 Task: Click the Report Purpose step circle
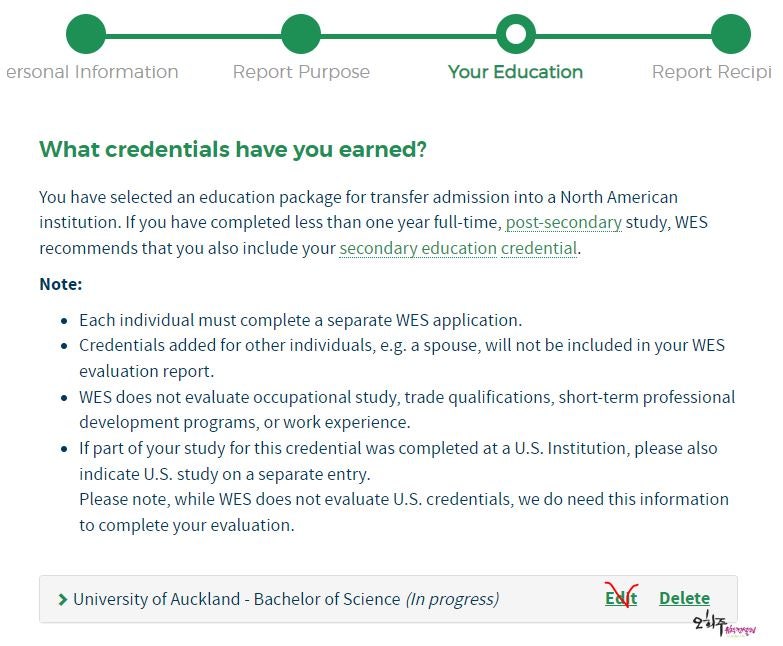(301, 34)
